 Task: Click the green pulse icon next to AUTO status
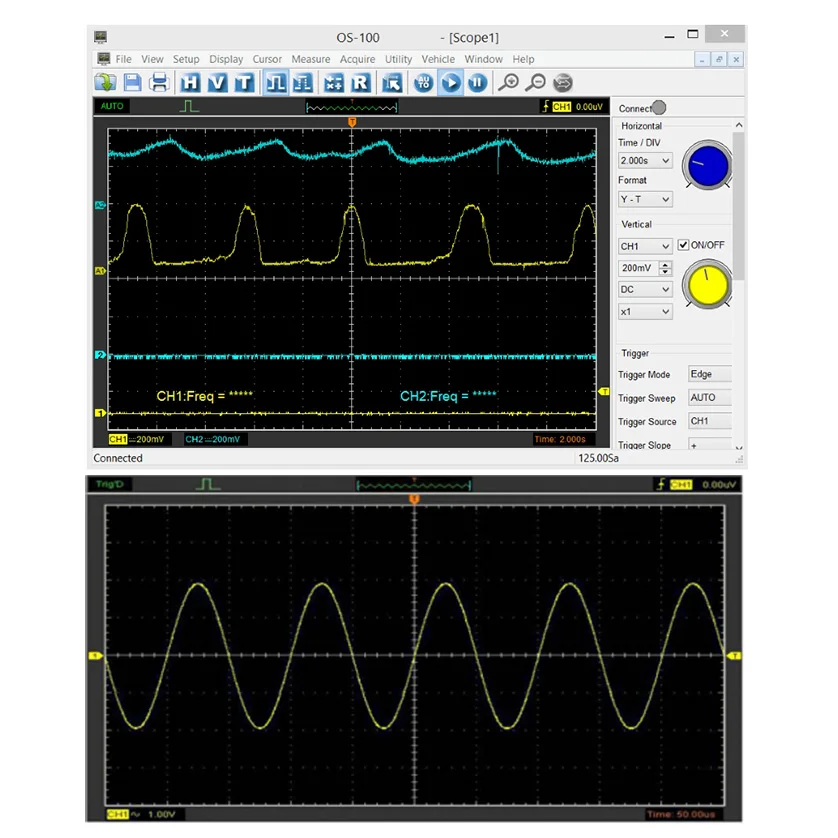point(189,106)
